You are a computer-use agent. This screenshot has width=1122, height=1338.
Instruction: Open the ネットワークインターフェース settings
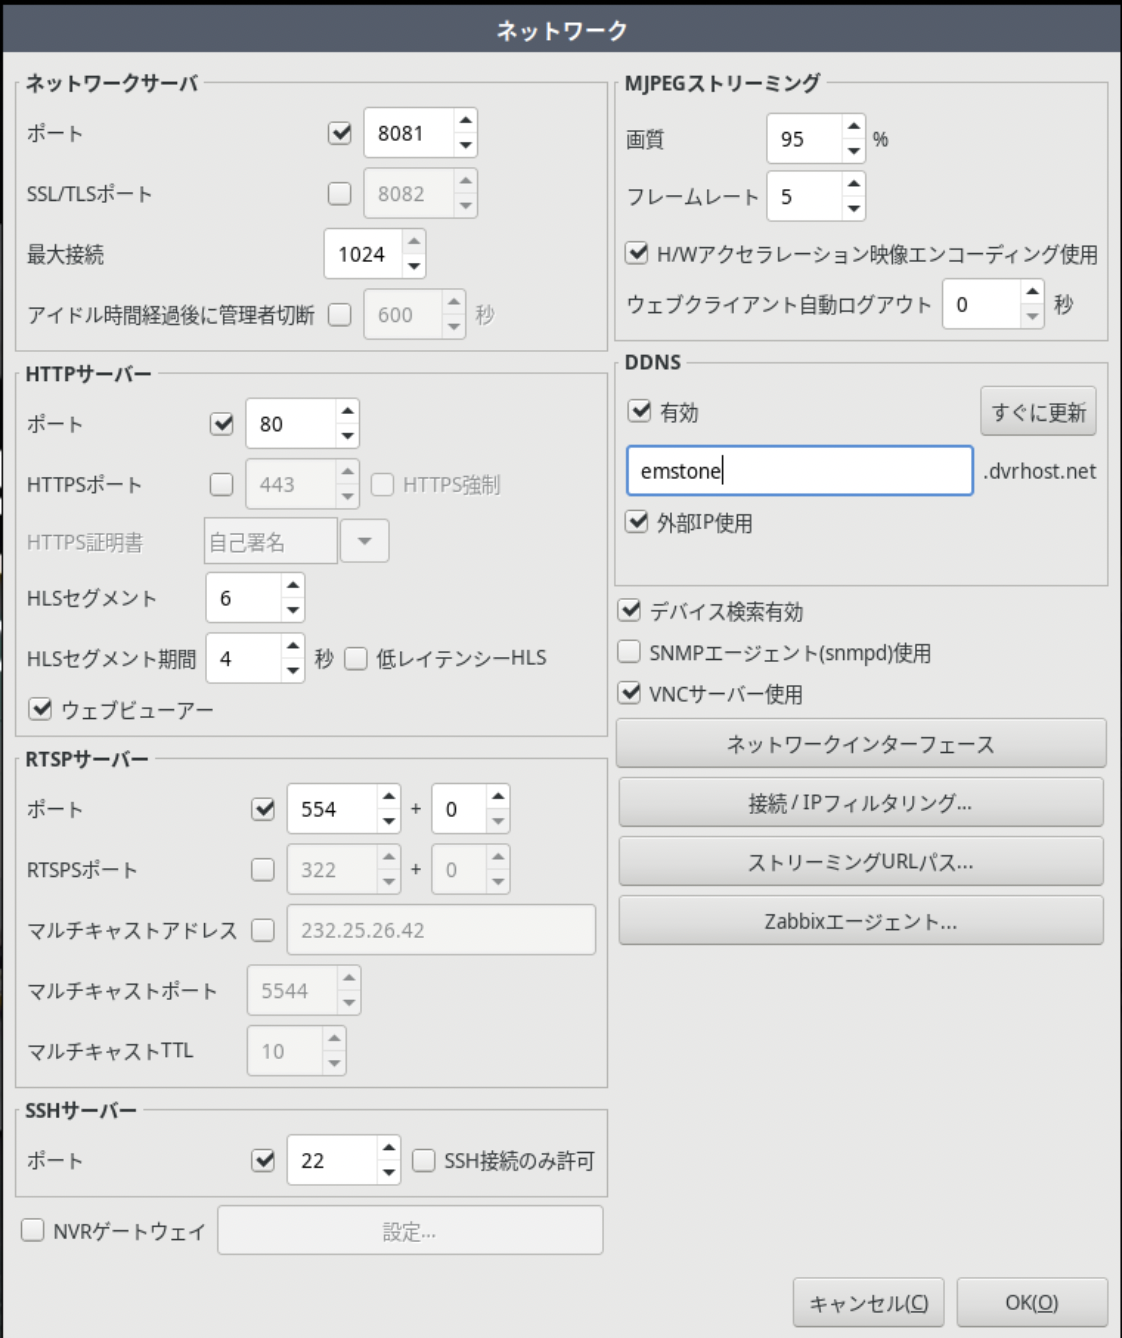pos(860,744)
